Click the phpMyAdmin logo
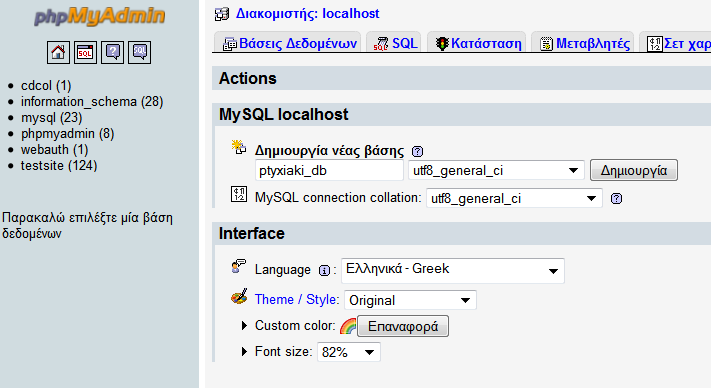 tap(99, 16)
